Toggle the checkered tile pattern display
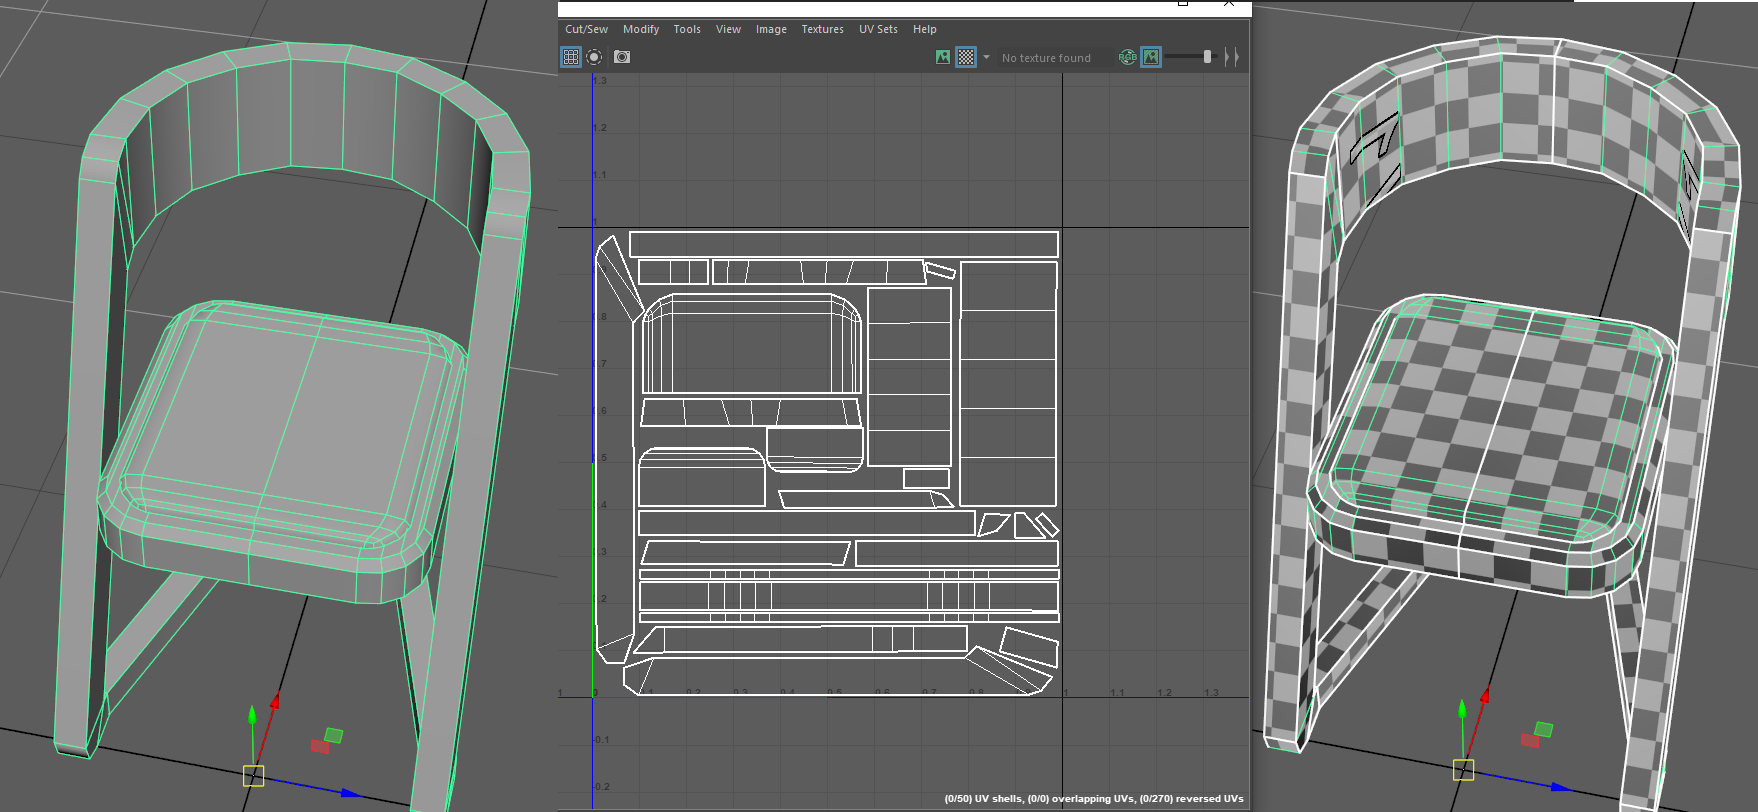1758x812 pixels. [x=966, y=57]
